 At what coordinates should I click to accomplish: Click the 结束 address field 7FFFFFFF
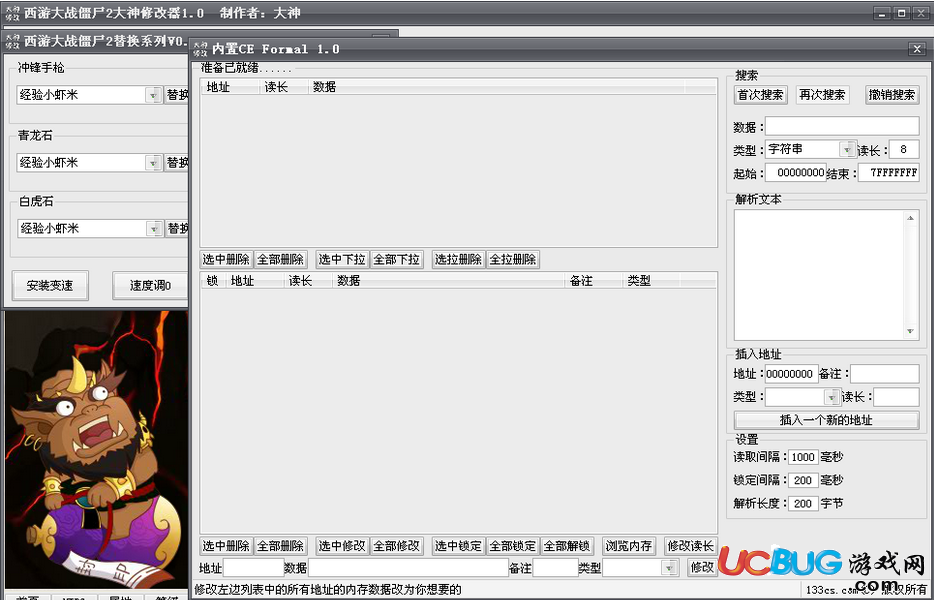point(888,173)
